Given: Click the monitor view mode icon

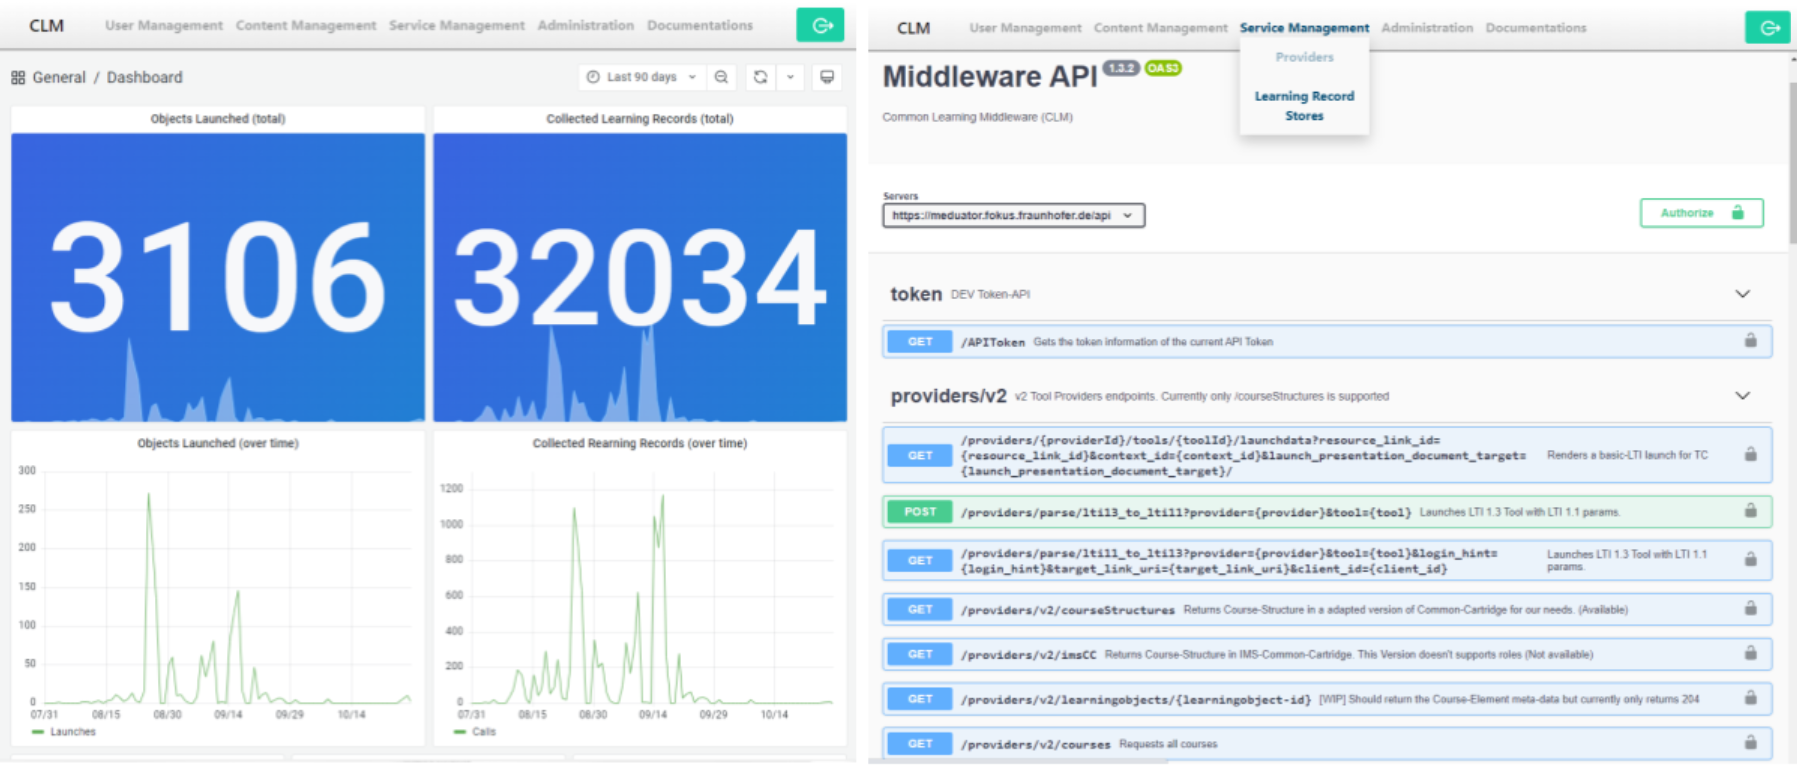Looking at the screenshot, I should click(827, 77).
